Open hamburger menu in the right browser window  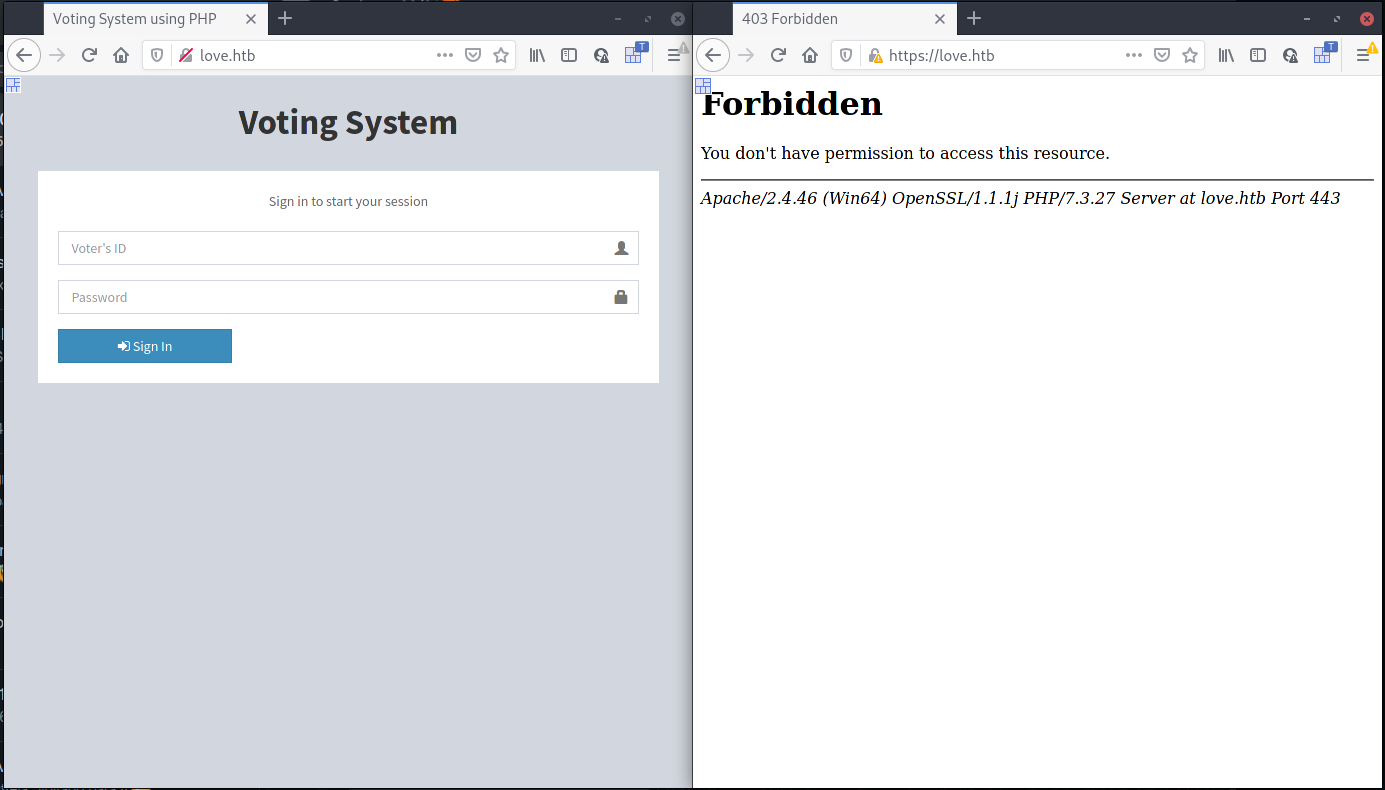[1363, 56]
